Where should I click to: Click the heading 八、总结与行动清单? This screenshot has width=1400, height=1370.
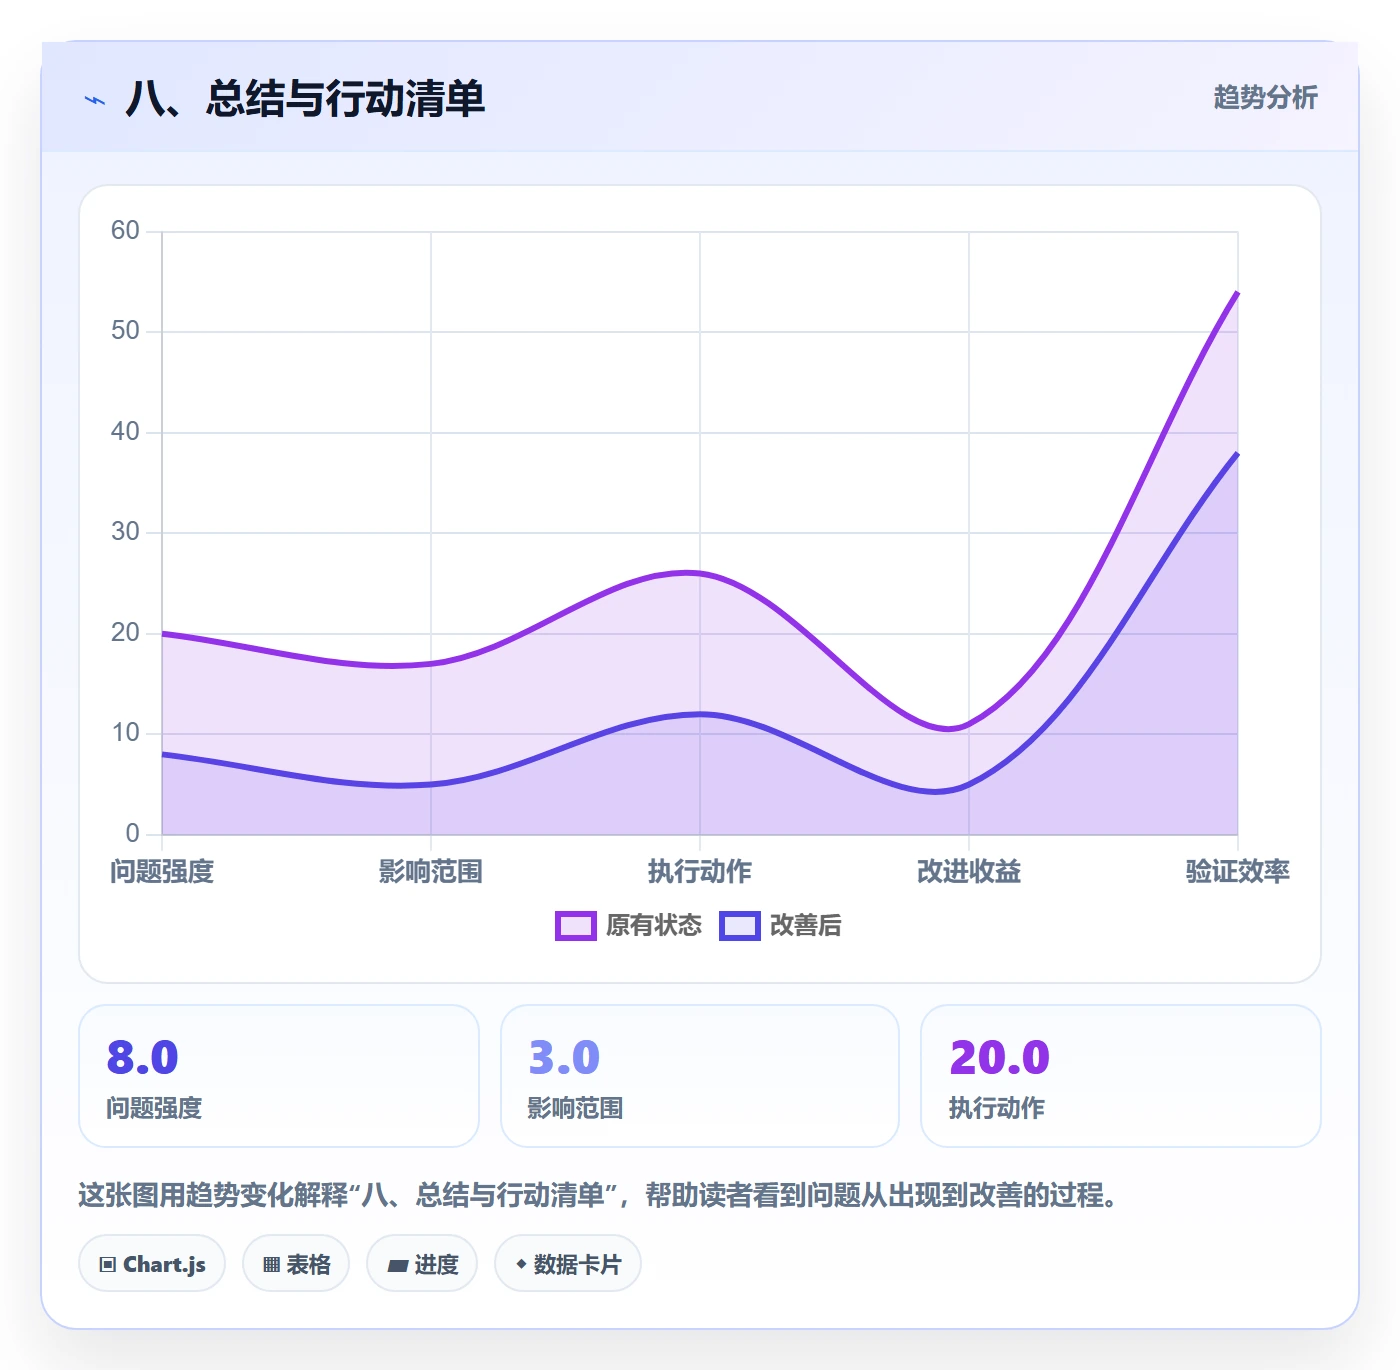[x=305, y=99]
